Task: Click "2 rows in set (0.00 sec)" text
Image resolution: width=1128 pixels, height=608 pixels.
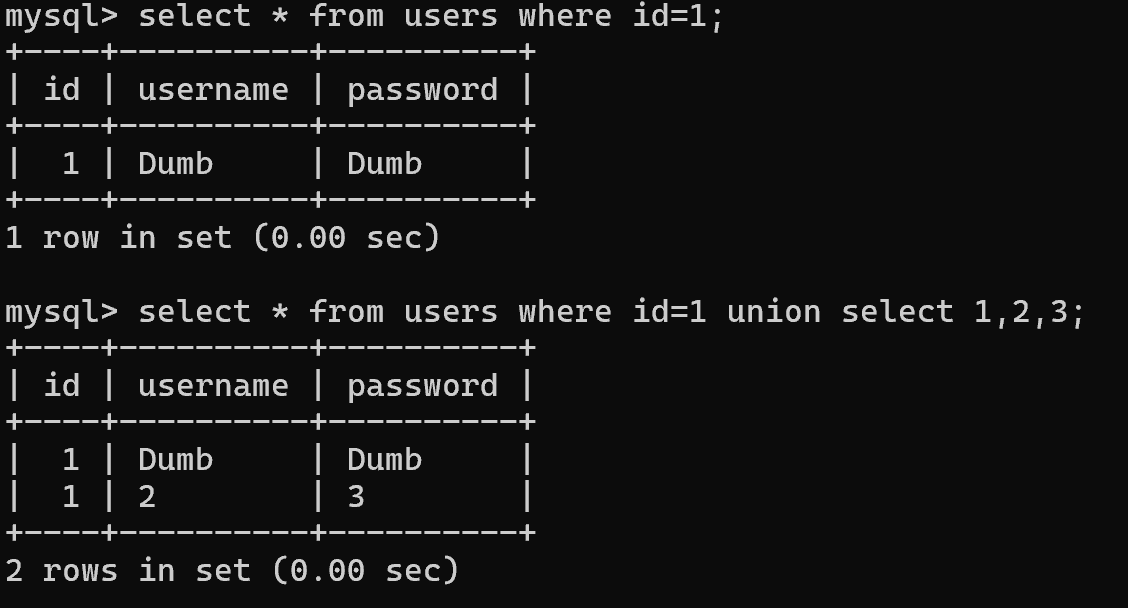Action: click(x=232, y=571)
